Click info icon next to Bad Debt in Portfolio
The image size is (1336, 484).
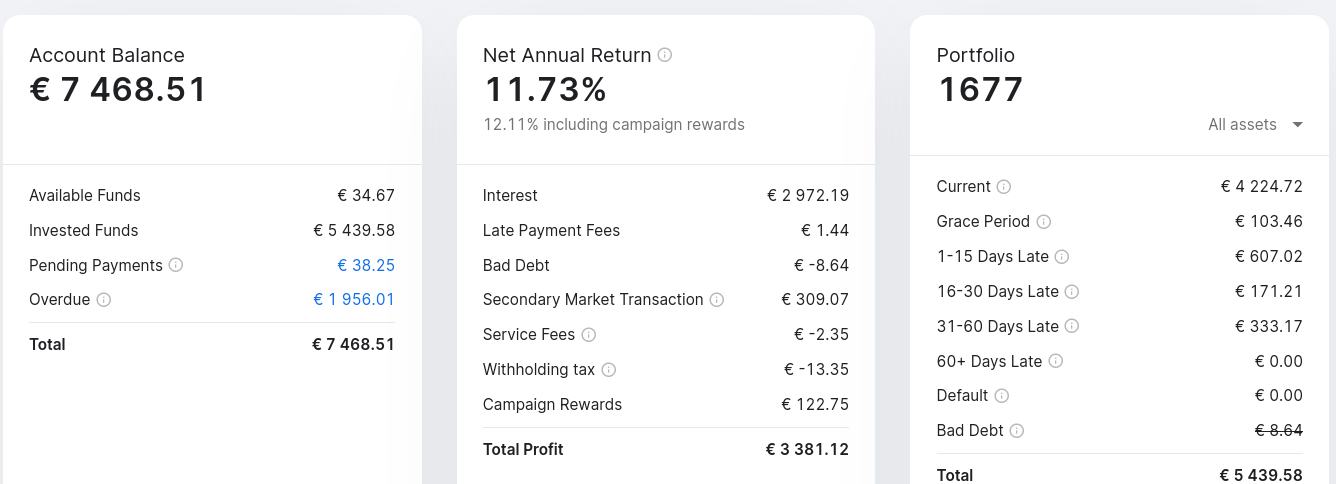[1017, 431]
